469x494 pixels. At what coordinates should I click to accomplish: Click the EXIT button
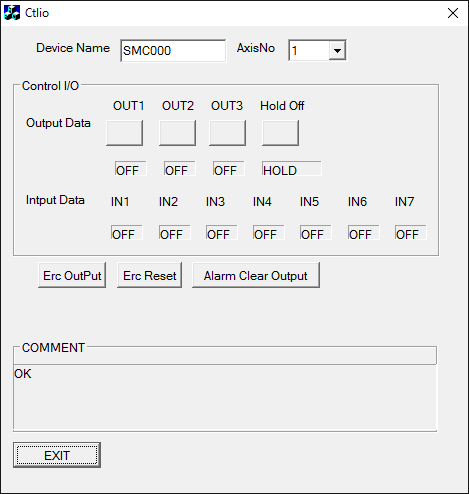click(x=57, y=455)
